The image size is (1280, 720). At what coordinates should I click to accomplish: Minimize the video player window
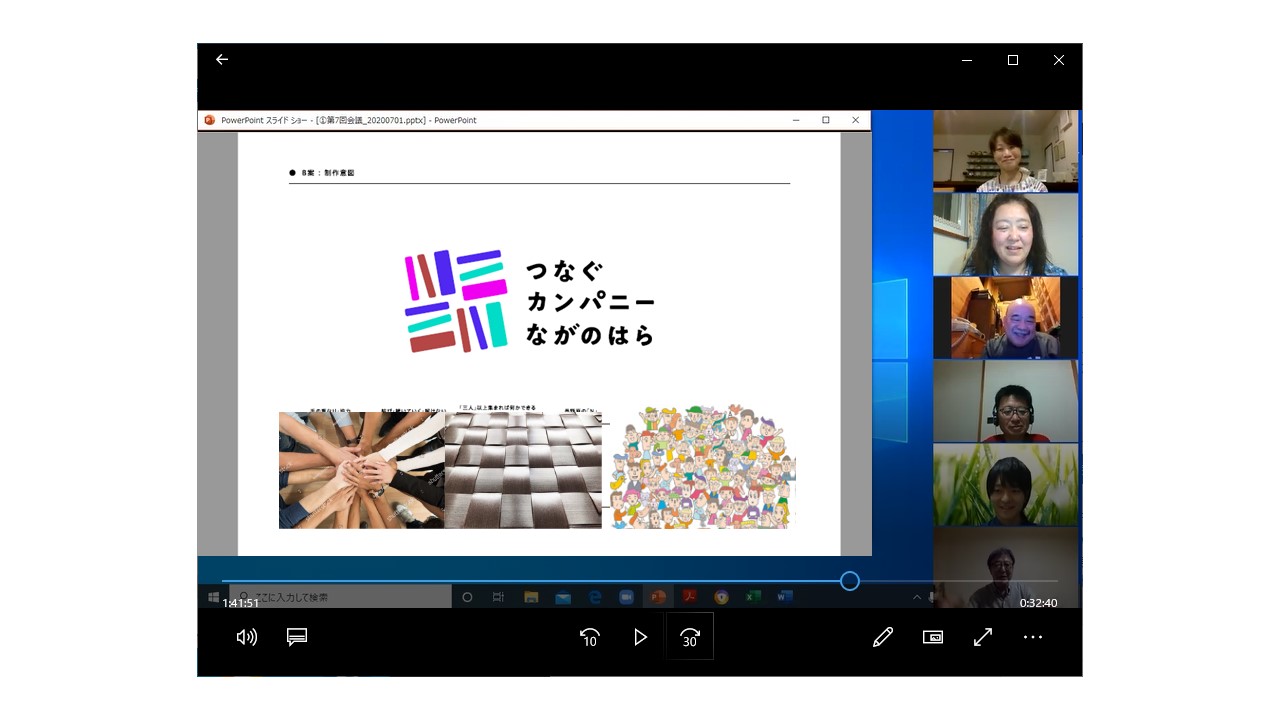967,60
